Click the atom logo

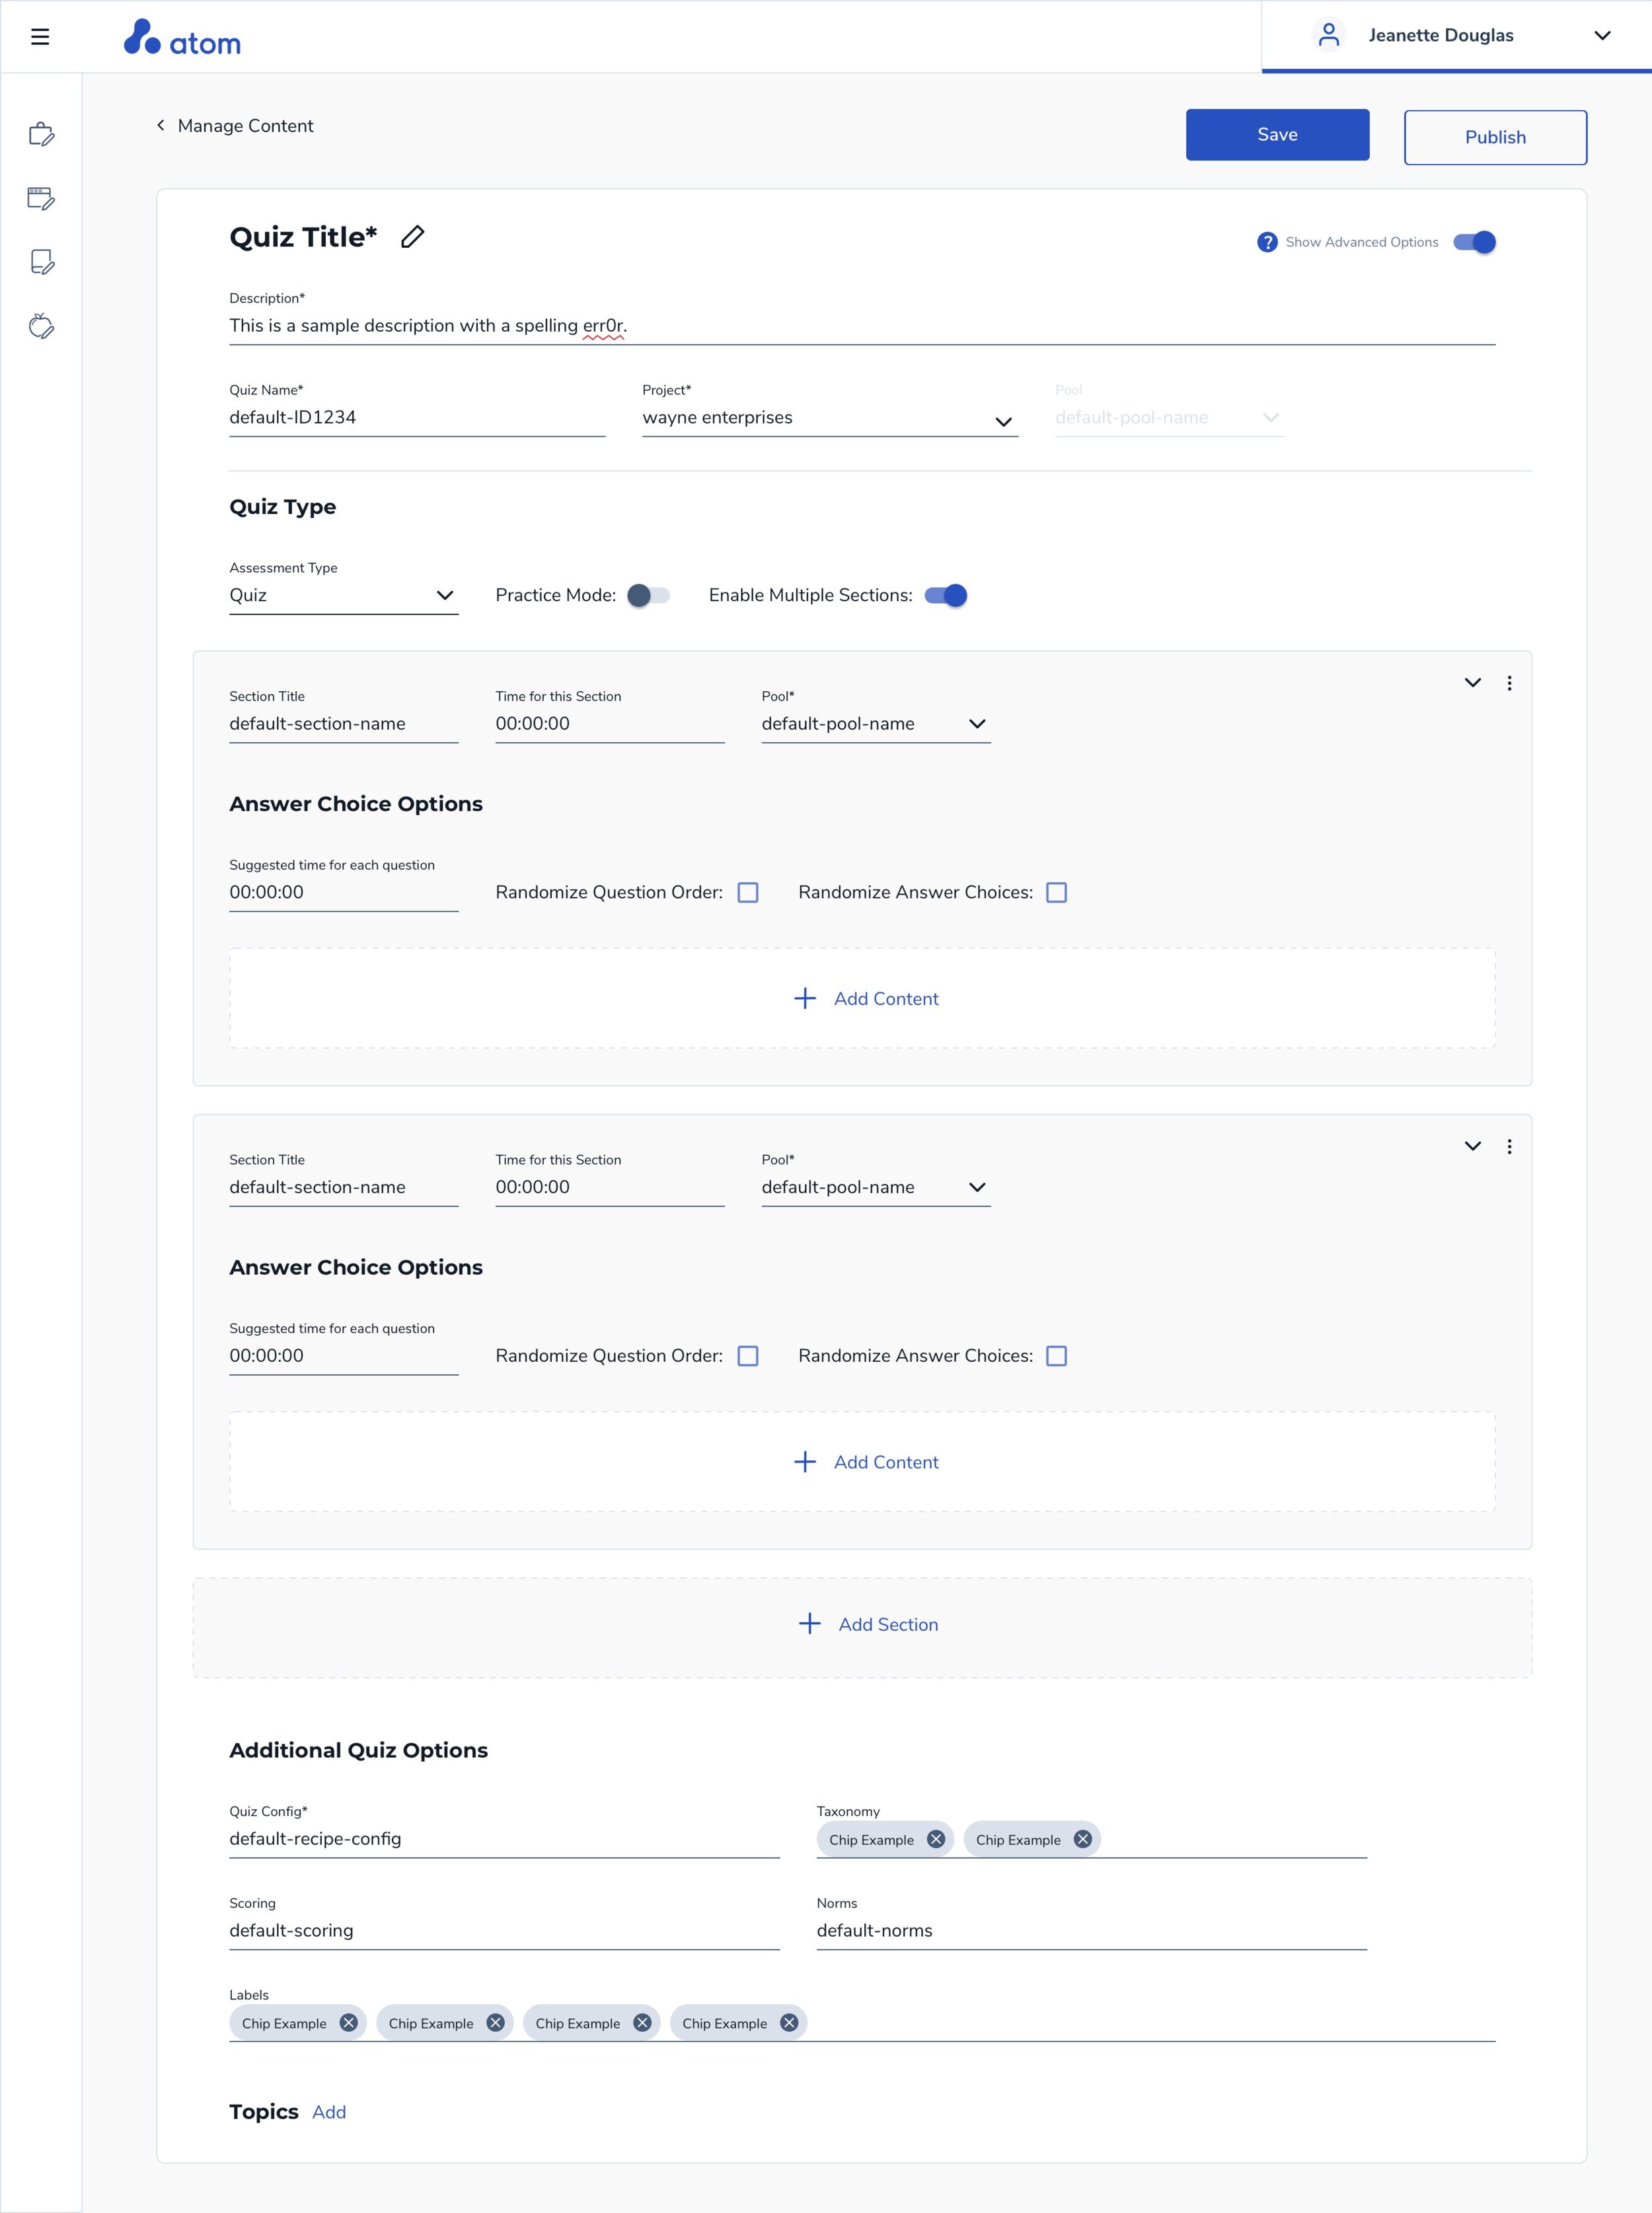182,38
